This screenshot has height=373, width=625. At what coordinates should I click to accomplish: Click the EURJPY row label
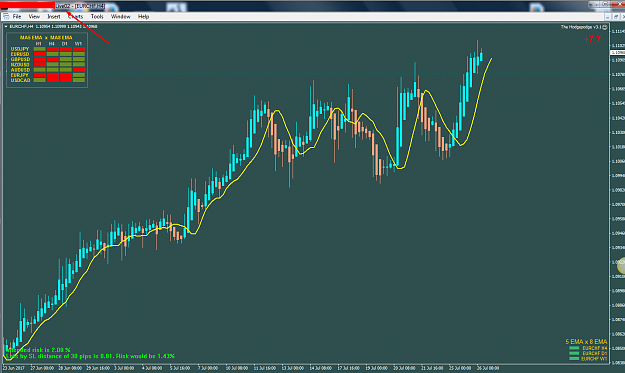point(20,75)
